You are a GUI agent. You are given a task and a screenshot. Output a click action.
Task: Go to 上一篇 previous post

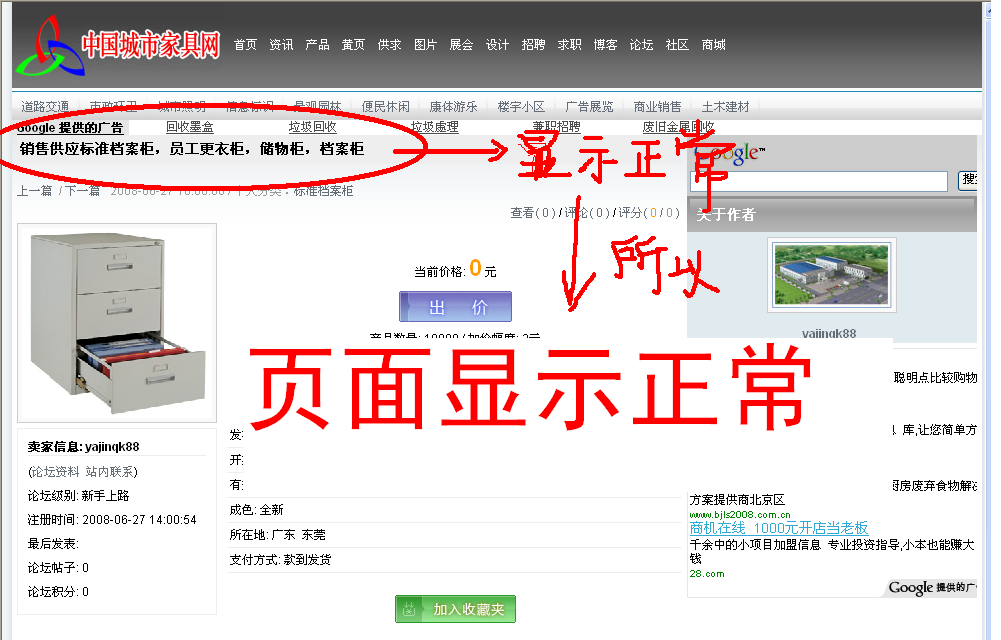[34, 191]
